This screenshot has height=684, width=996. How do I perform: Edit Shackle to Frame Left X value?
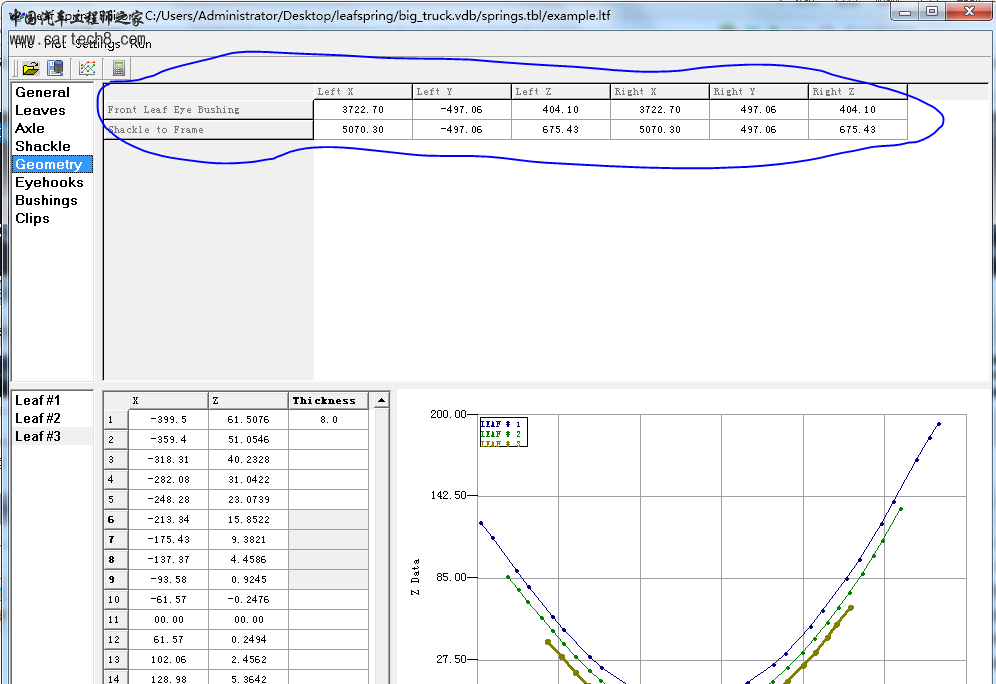coord(363,130)
